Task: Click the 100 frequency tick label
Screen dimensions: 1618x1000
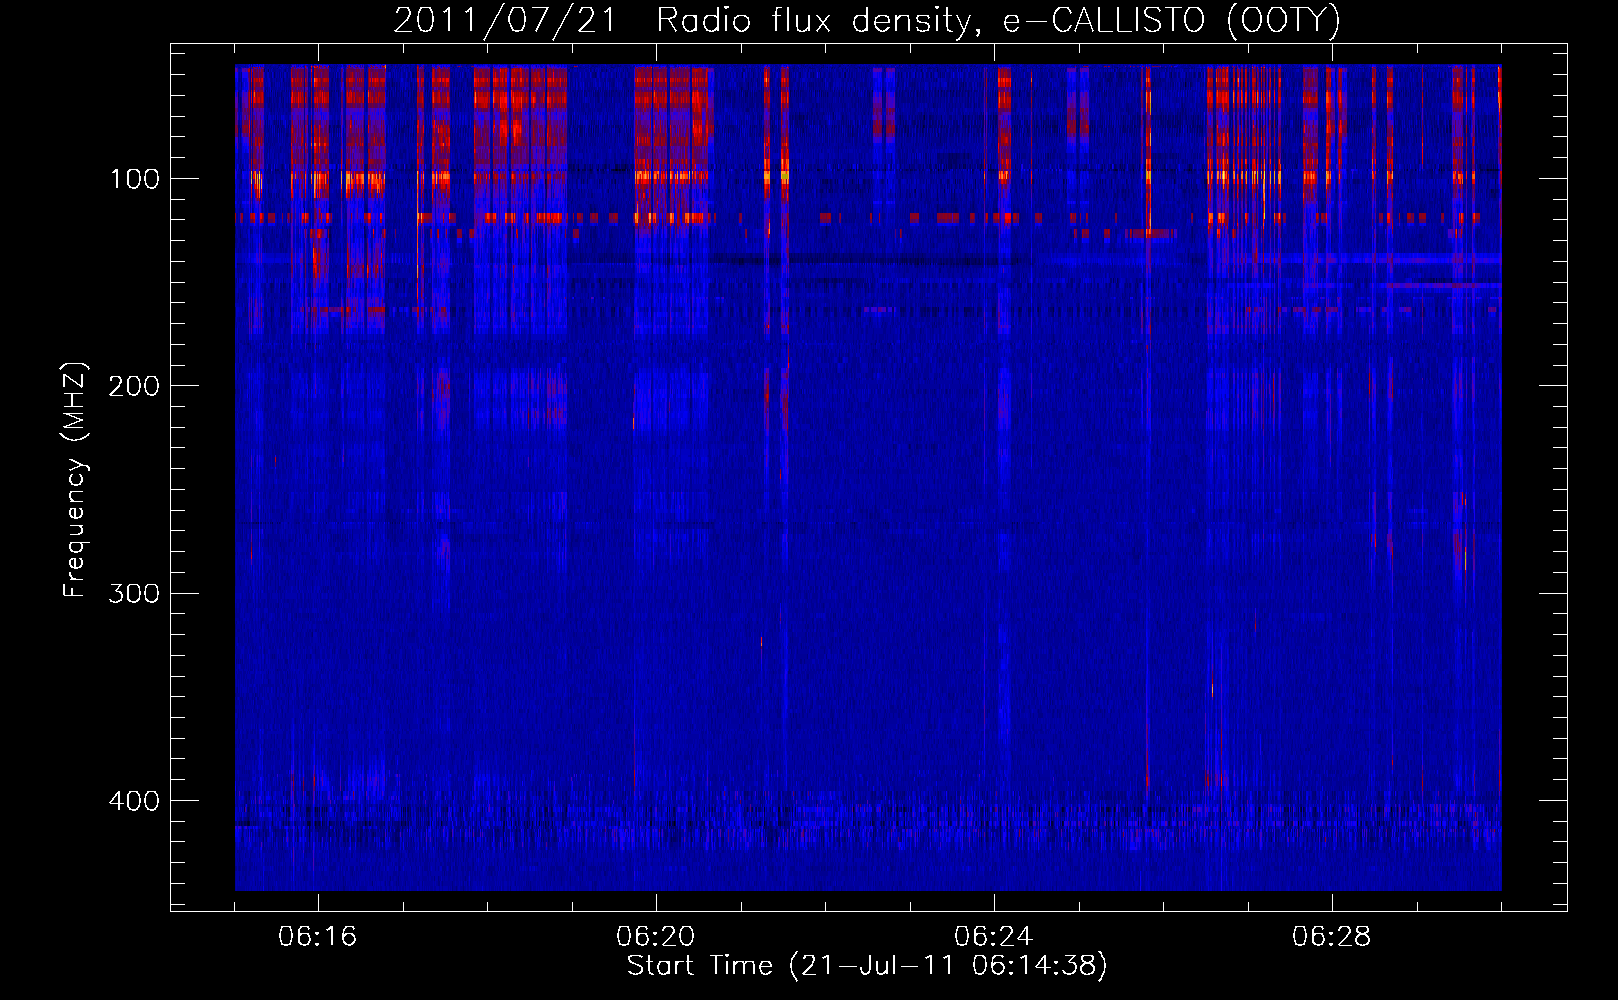Action: click(135, 179)
